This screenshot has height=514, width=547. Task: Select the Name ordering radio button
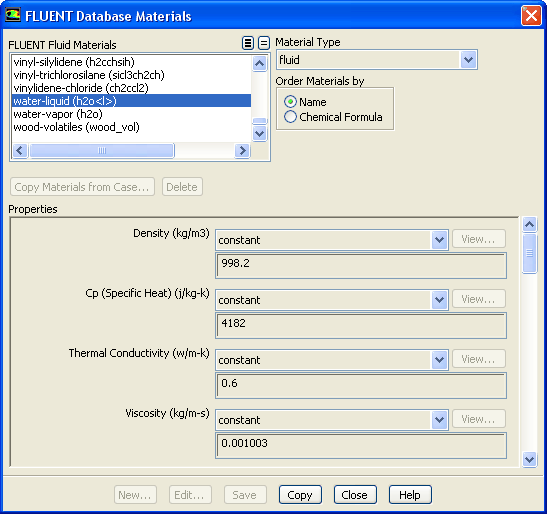click(x=290, y=102)
